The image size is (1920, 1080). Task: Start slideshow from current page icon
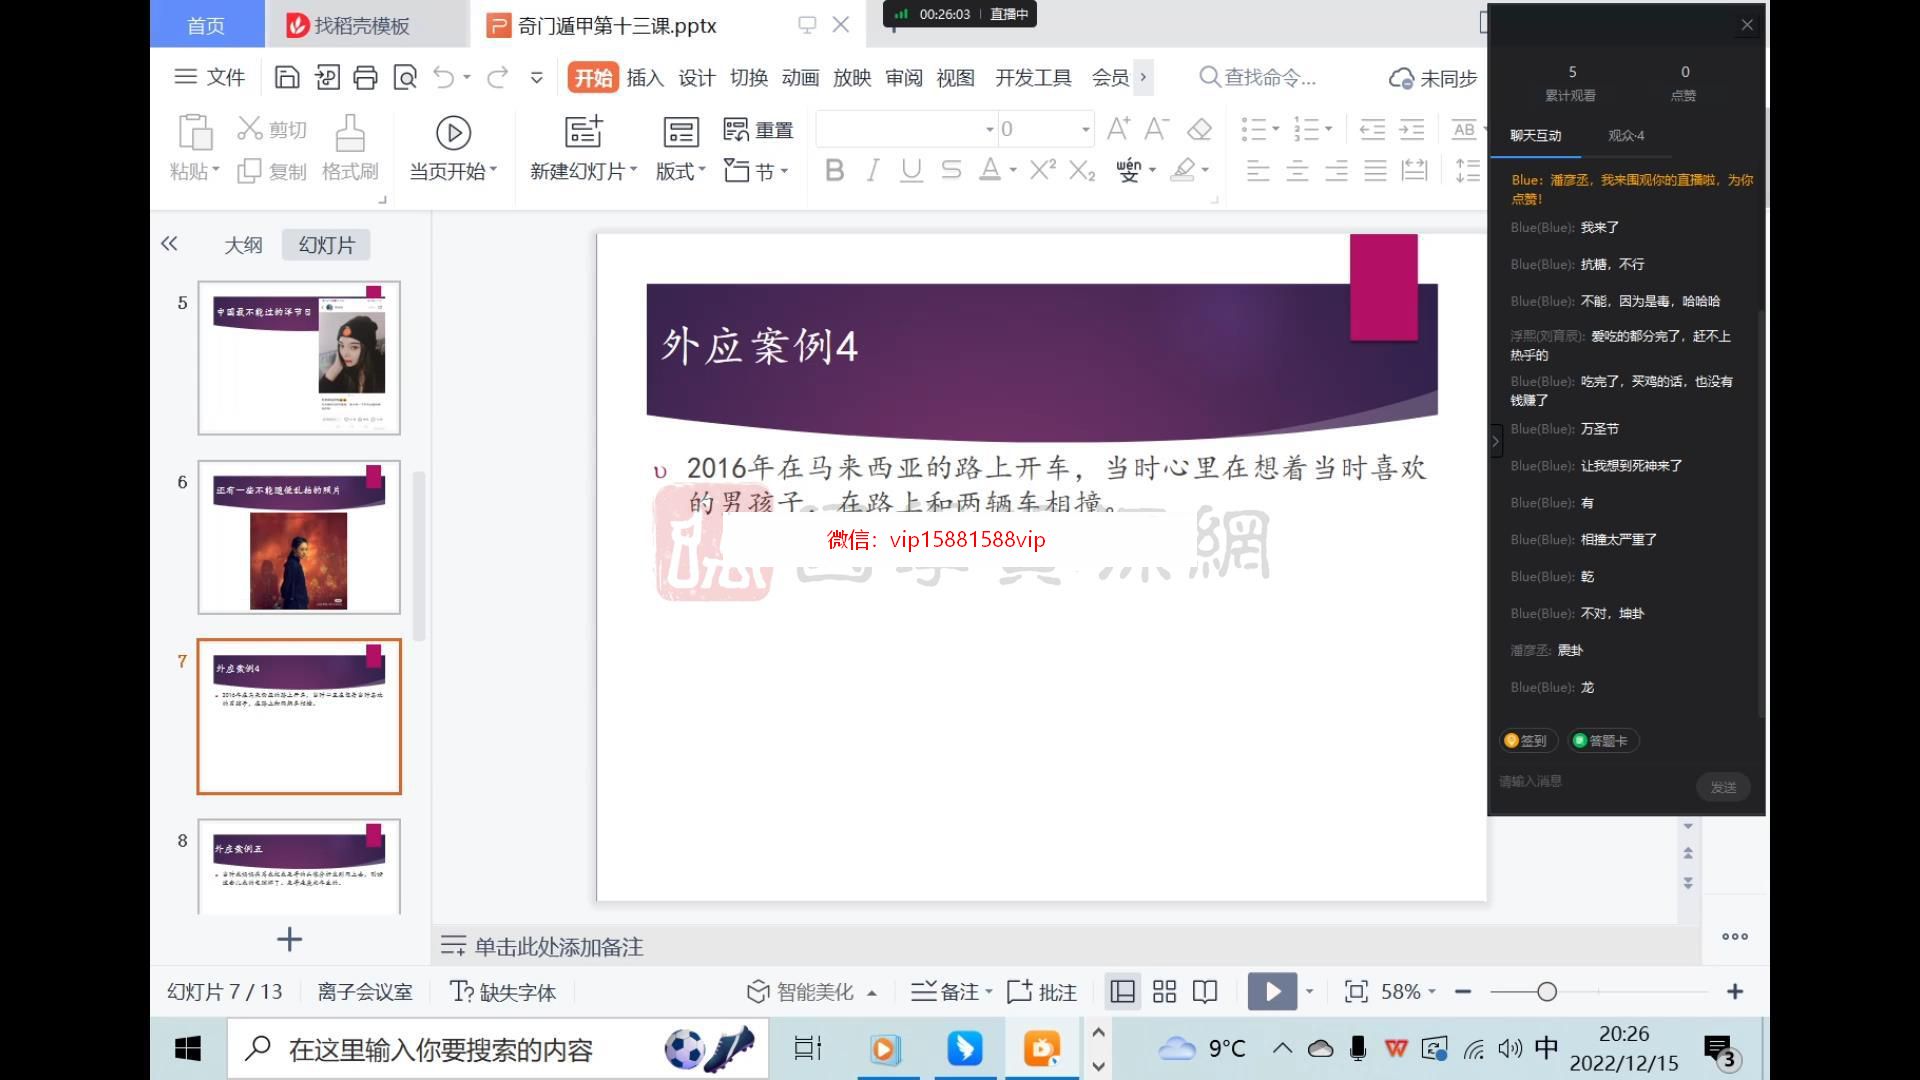(453, 132)
